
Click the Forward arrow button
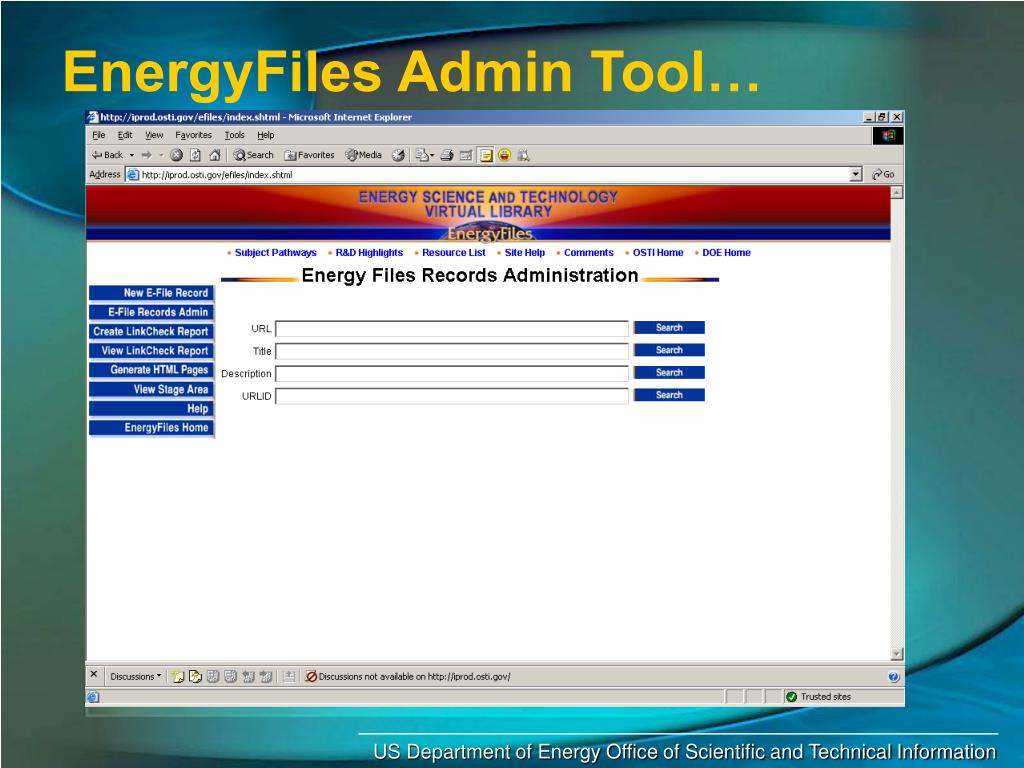click(x=146, y=155)
